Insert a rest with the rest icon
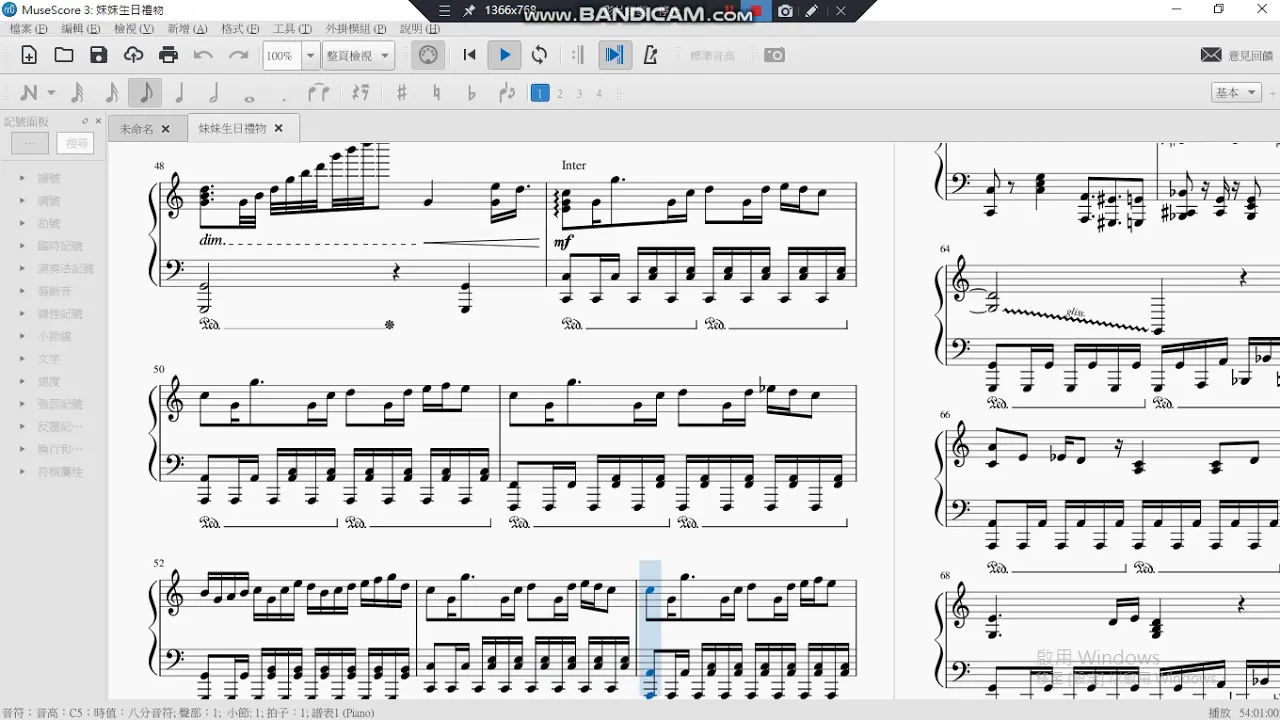1280x720 pixels. [361, 93]
